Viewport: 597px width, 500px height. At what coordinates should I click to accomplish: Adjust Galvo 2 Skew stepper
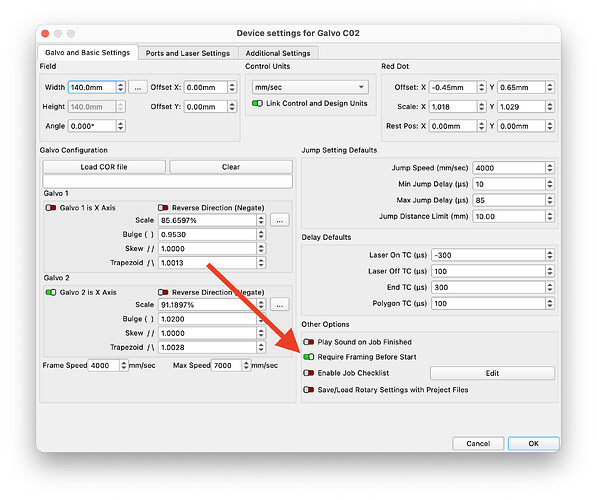(261, 333)
